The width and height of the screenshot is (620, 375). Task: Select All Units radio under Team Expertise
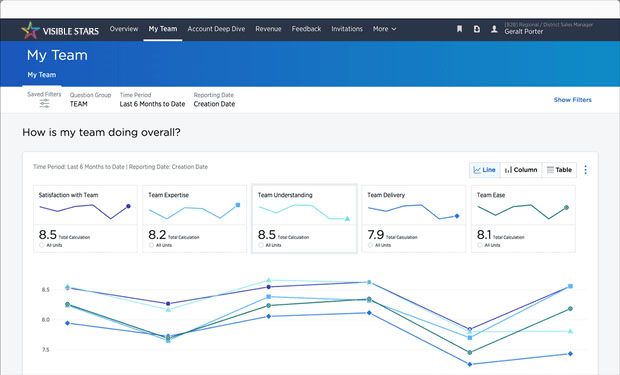click(151, 245)
